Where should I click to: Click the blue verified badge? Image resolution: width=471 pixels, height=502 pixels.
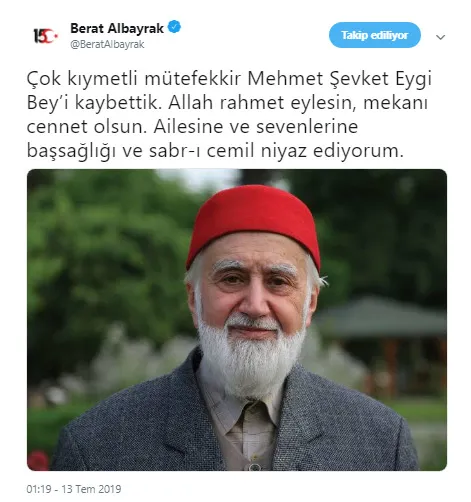tap(175, 27)
